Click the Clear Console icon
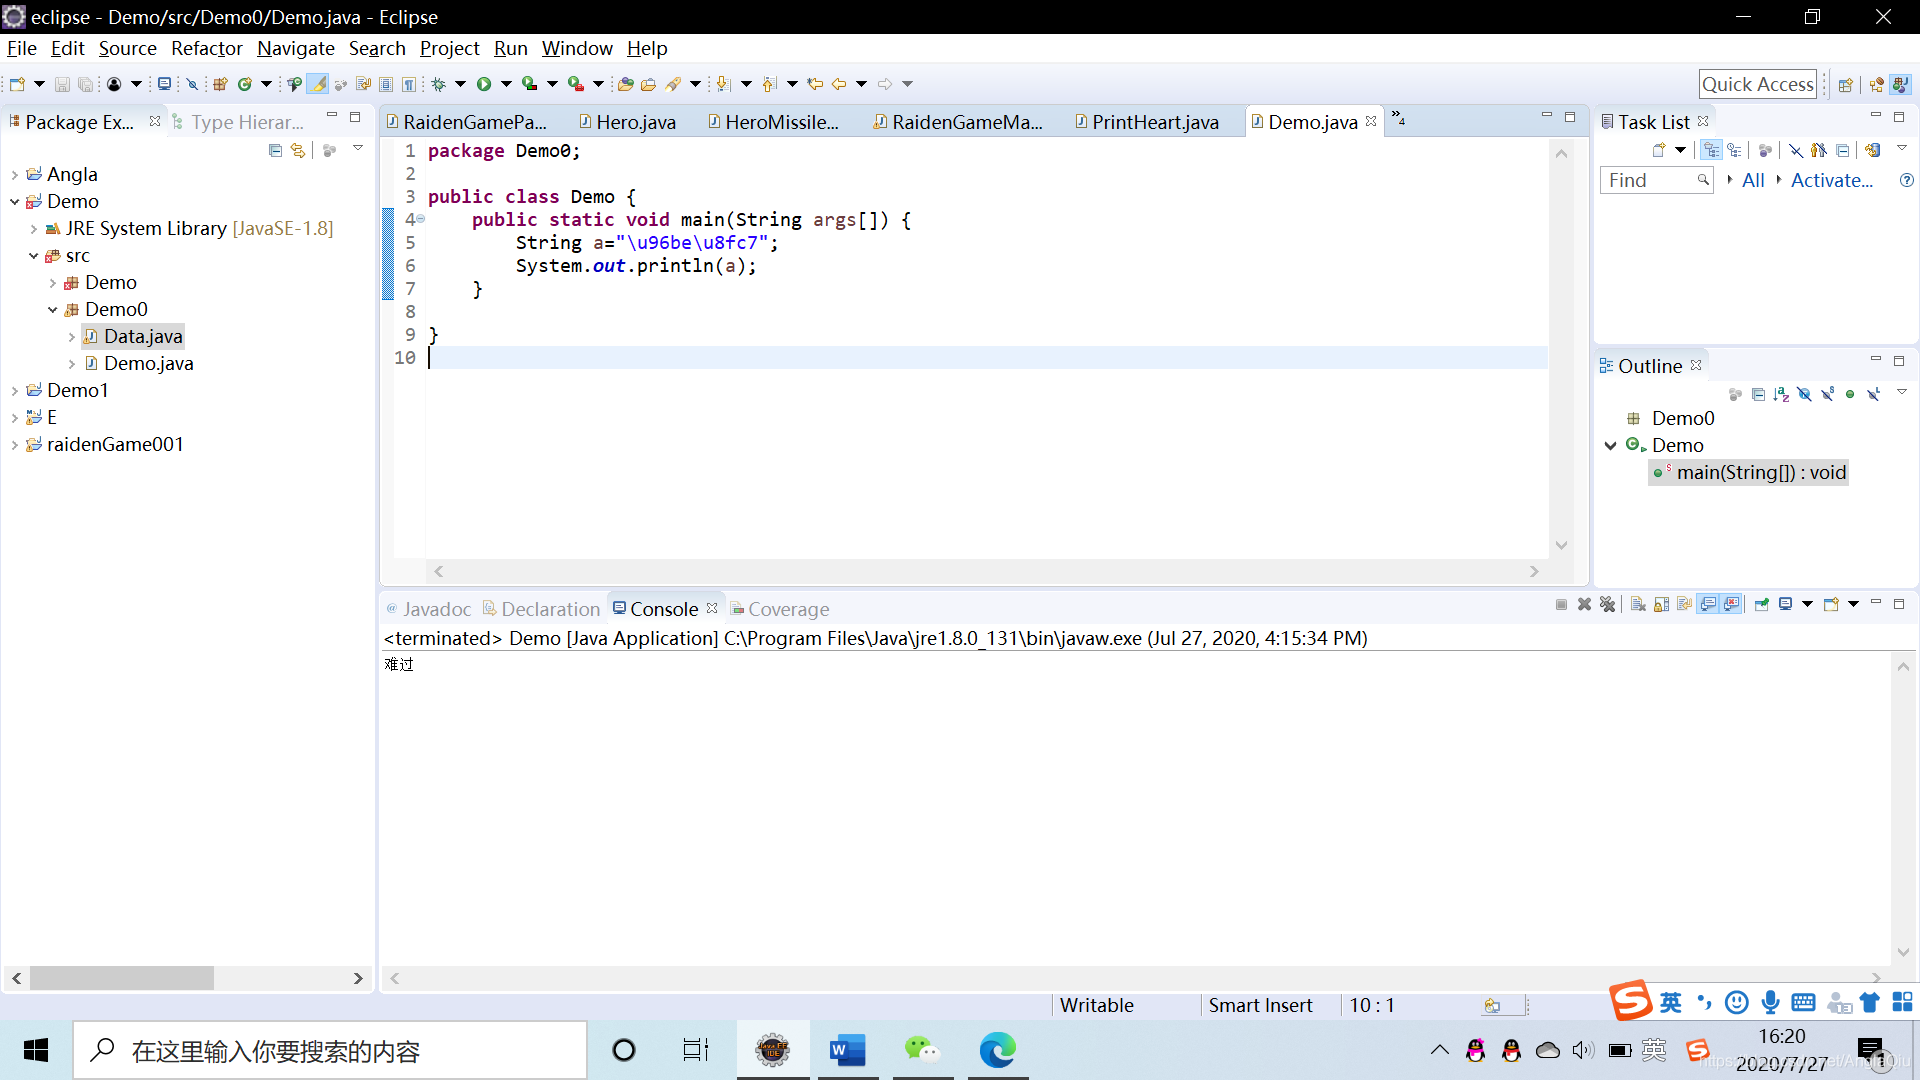 pyautogui.click(x=1638, y=604)
